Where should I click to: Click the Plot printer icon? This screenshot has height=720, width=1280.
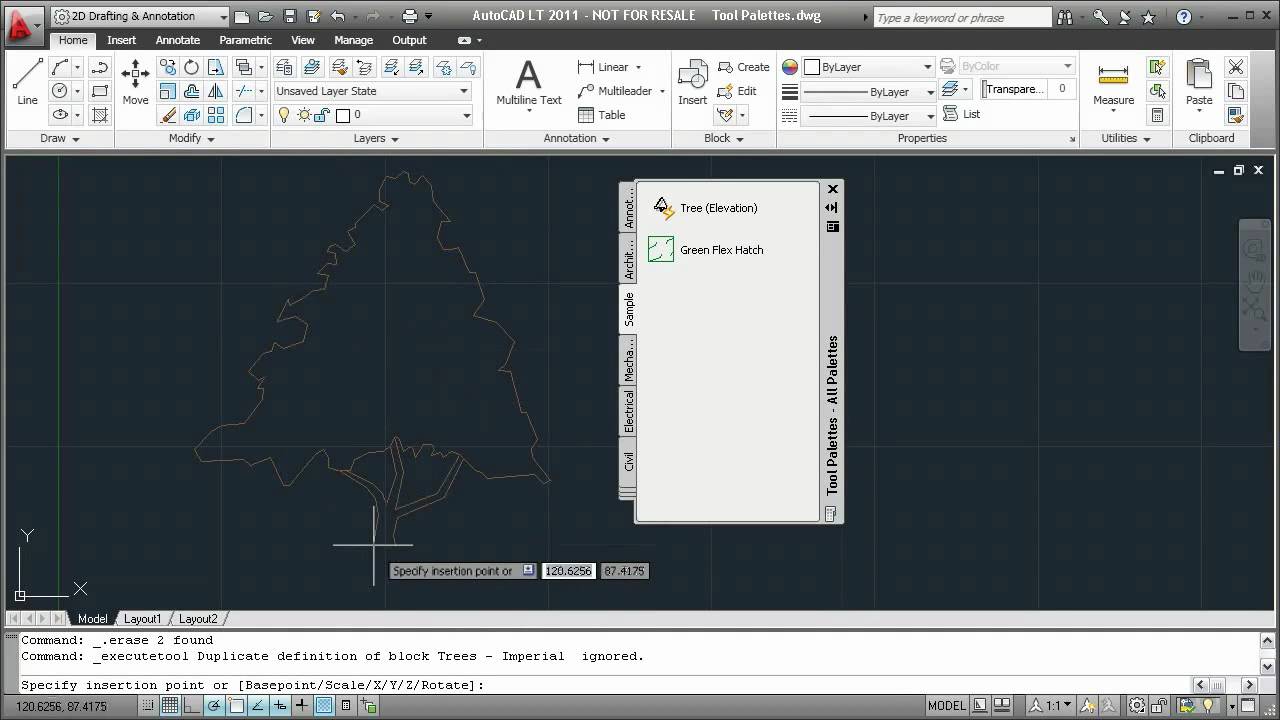(409, 16)
